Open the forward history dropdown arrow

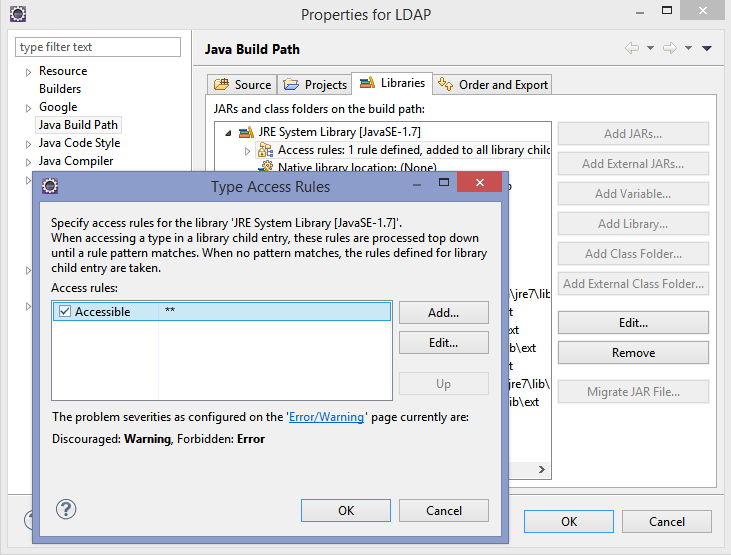pos(689,48)
